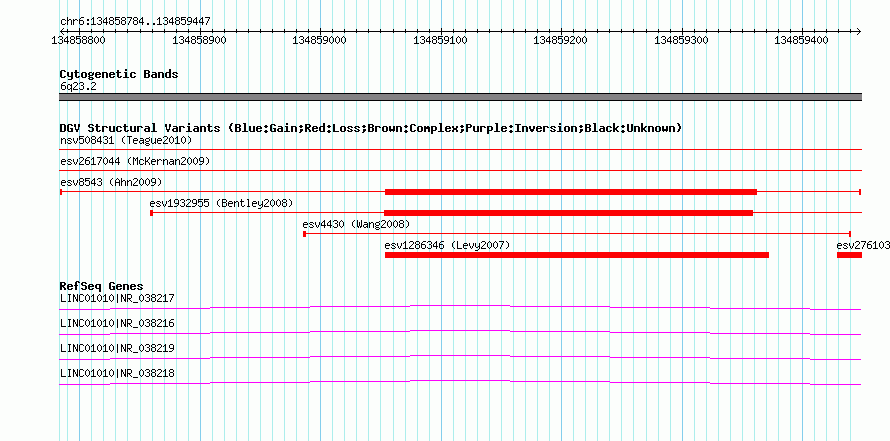
Task: Click the esv4430 thin red variant line
Action: click(x=577, y=234)
